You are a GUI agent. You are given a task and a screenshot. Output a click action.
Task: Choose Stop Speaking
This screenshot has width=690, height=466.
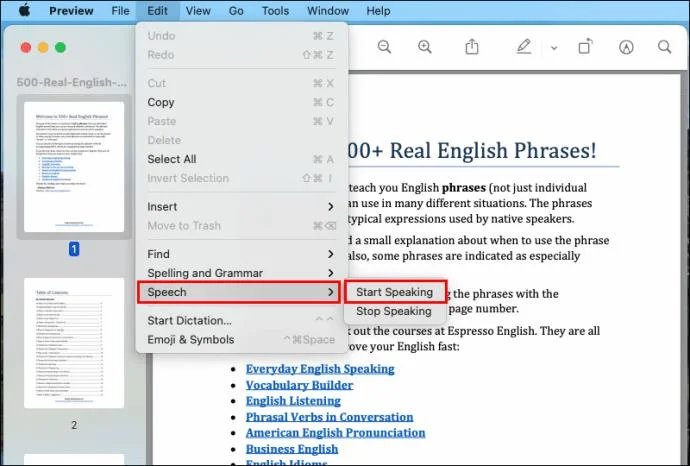coord(394,311)
